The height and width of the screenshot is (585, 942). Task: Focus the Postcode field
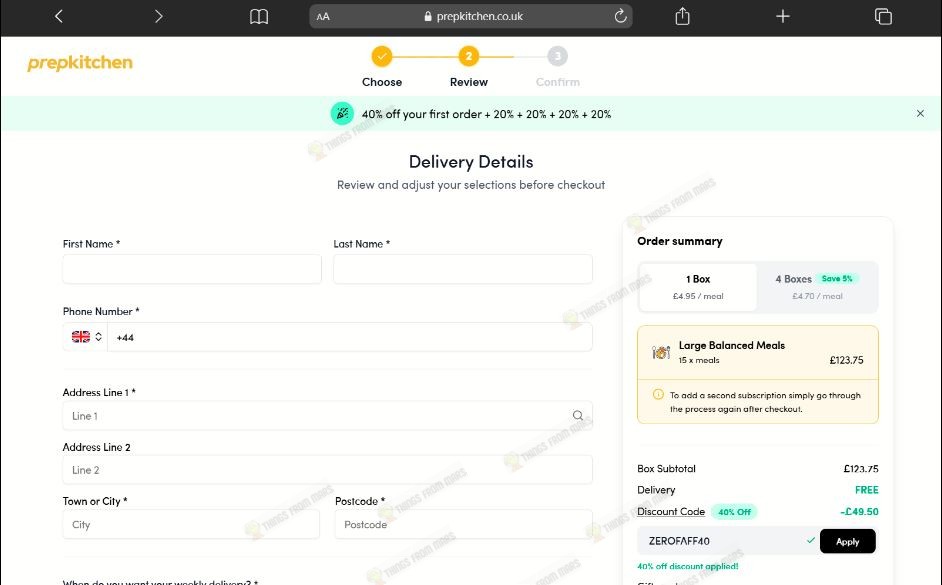[x=463, y=524]
